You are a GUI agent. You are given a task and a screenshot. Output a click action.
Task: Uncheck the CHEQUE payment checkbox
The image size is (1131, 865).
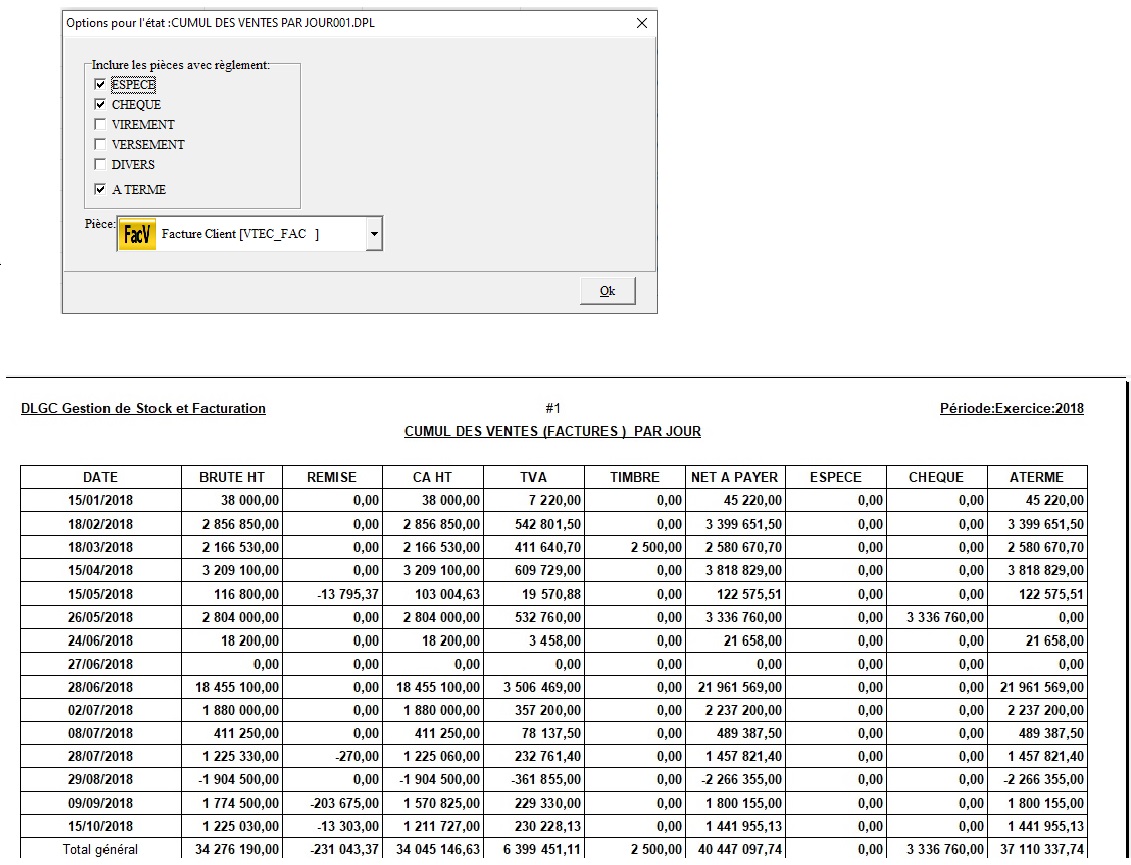pos(100,105)
